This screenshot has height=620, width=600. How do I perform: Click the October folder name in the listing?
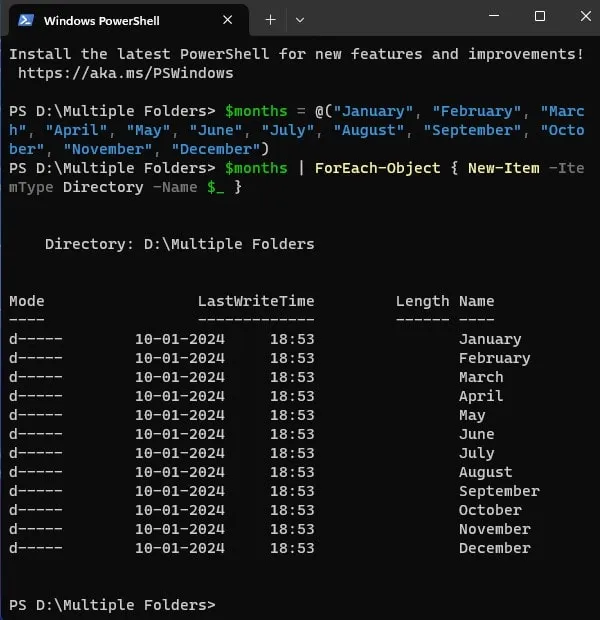(490, 510)
